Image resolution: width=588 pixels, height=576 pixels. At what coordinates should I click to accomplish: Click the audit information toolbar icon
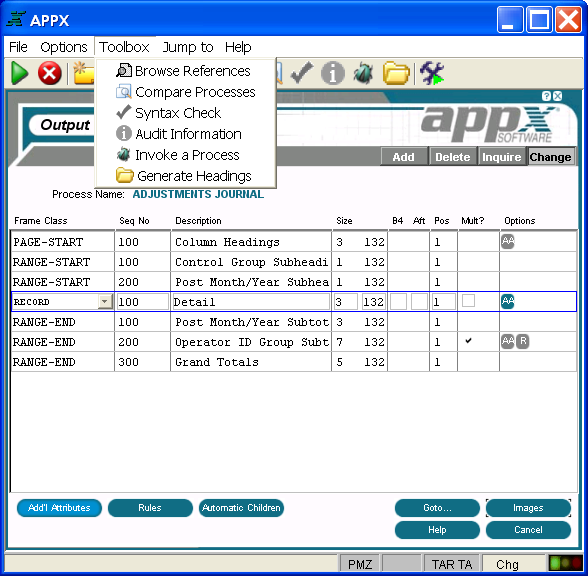333,73
